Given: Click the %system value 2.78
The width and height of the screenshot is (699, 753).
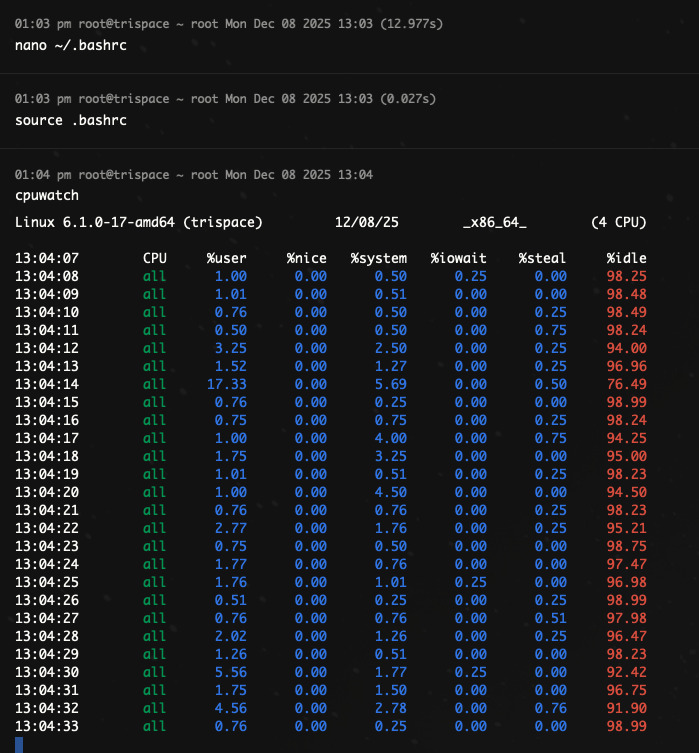Looking at the screenshot, I should [391, 708].
